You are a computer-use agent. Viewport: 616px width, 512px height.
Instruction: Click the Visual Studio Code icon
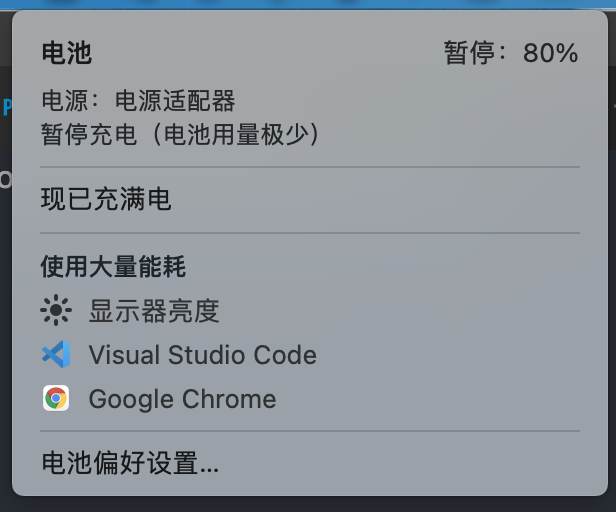[x=56, y=355]
